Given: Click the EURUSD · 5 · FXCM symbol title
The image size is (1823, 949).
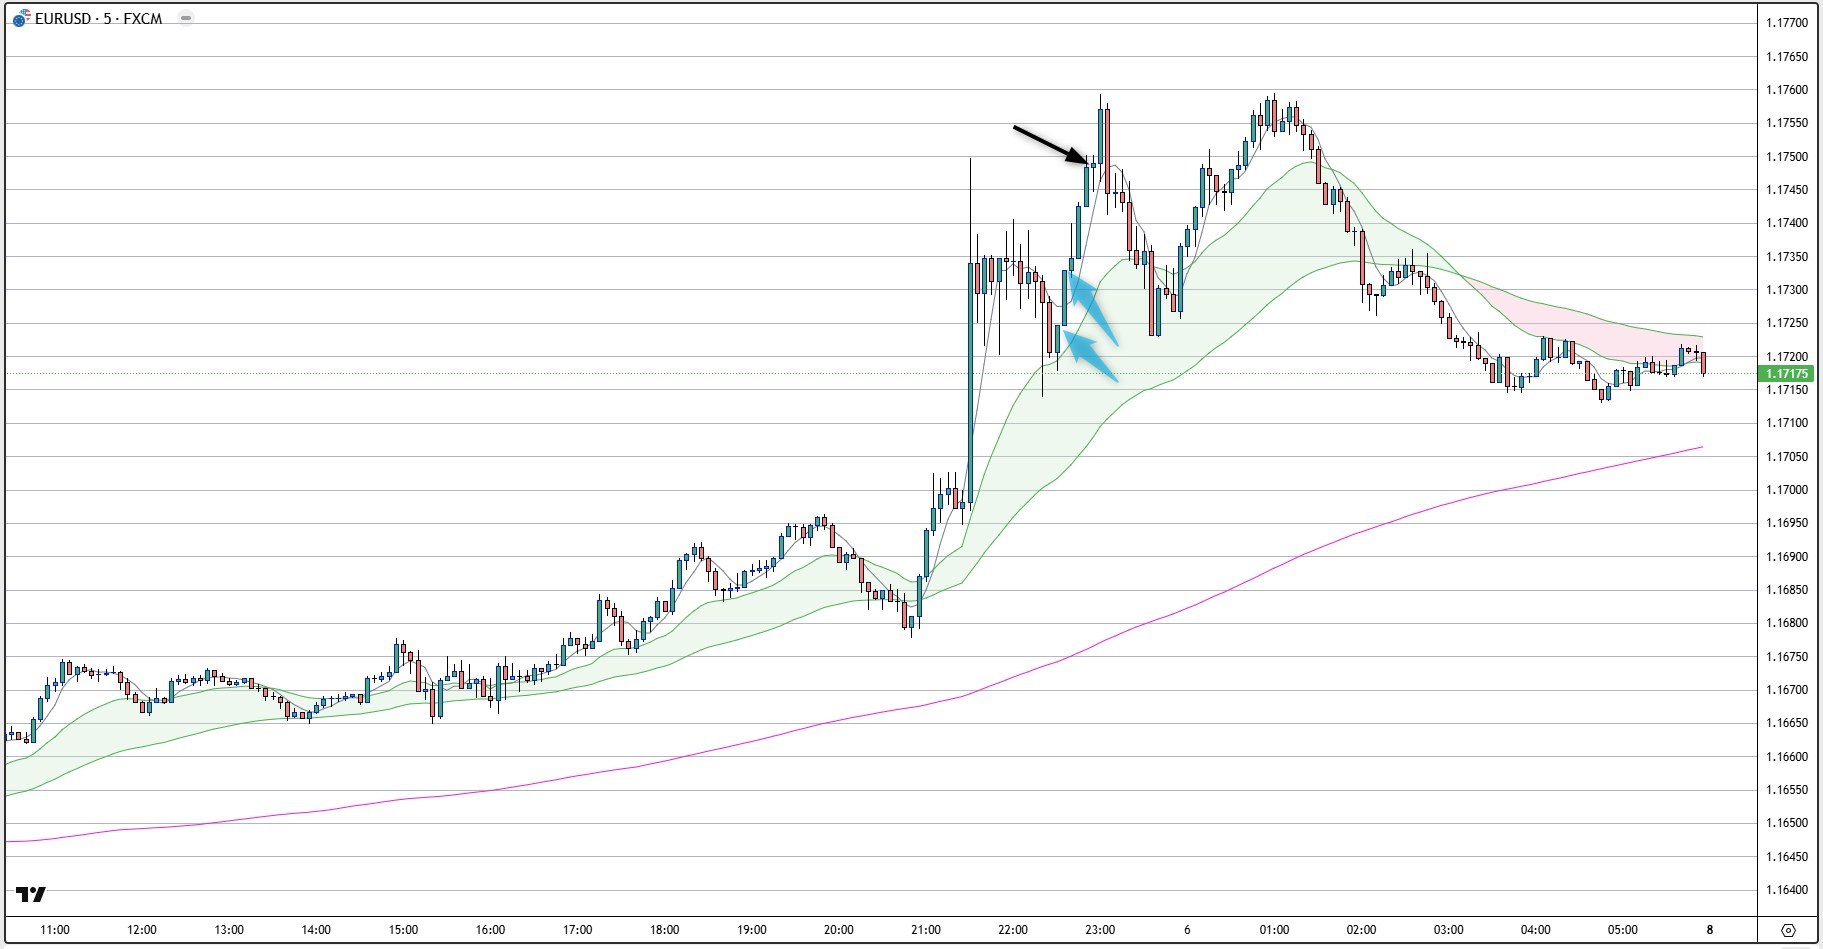Looking at the screenshot, I should (98, 19).
